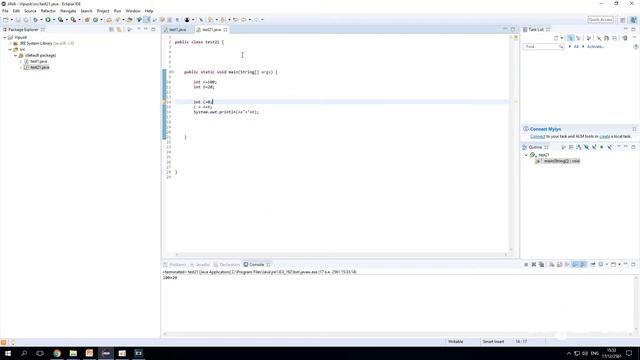Collapse the Vipusk project tree node

coord(5,37)
